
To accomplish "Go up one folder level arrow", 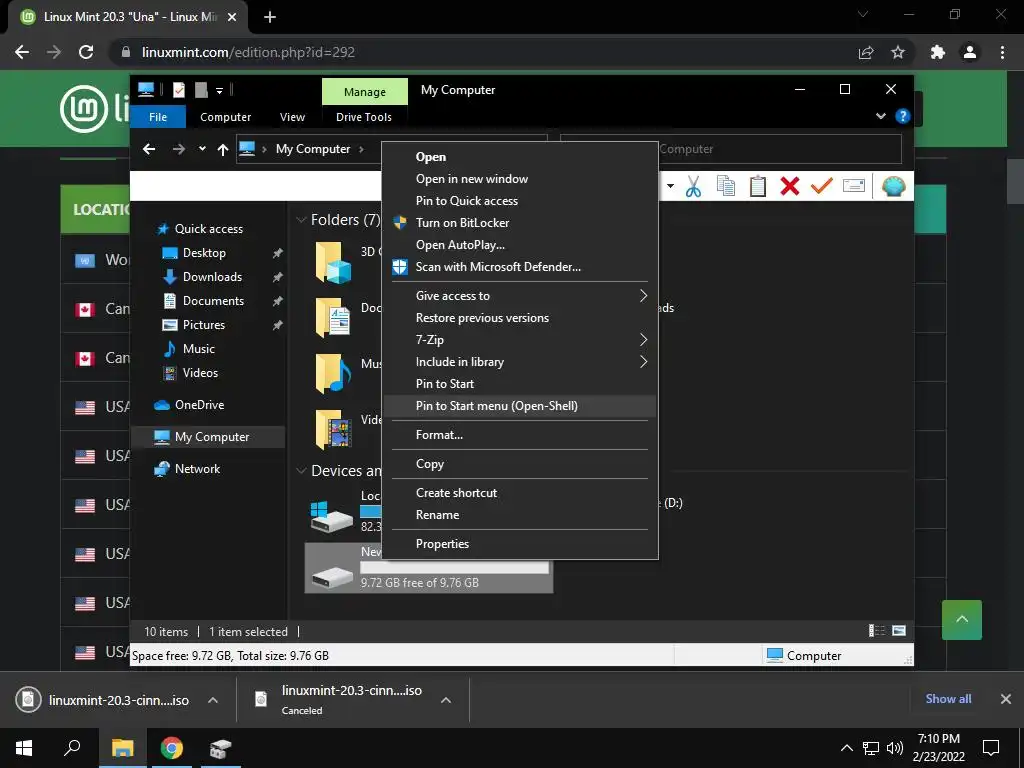I will [x=223, y=150].
